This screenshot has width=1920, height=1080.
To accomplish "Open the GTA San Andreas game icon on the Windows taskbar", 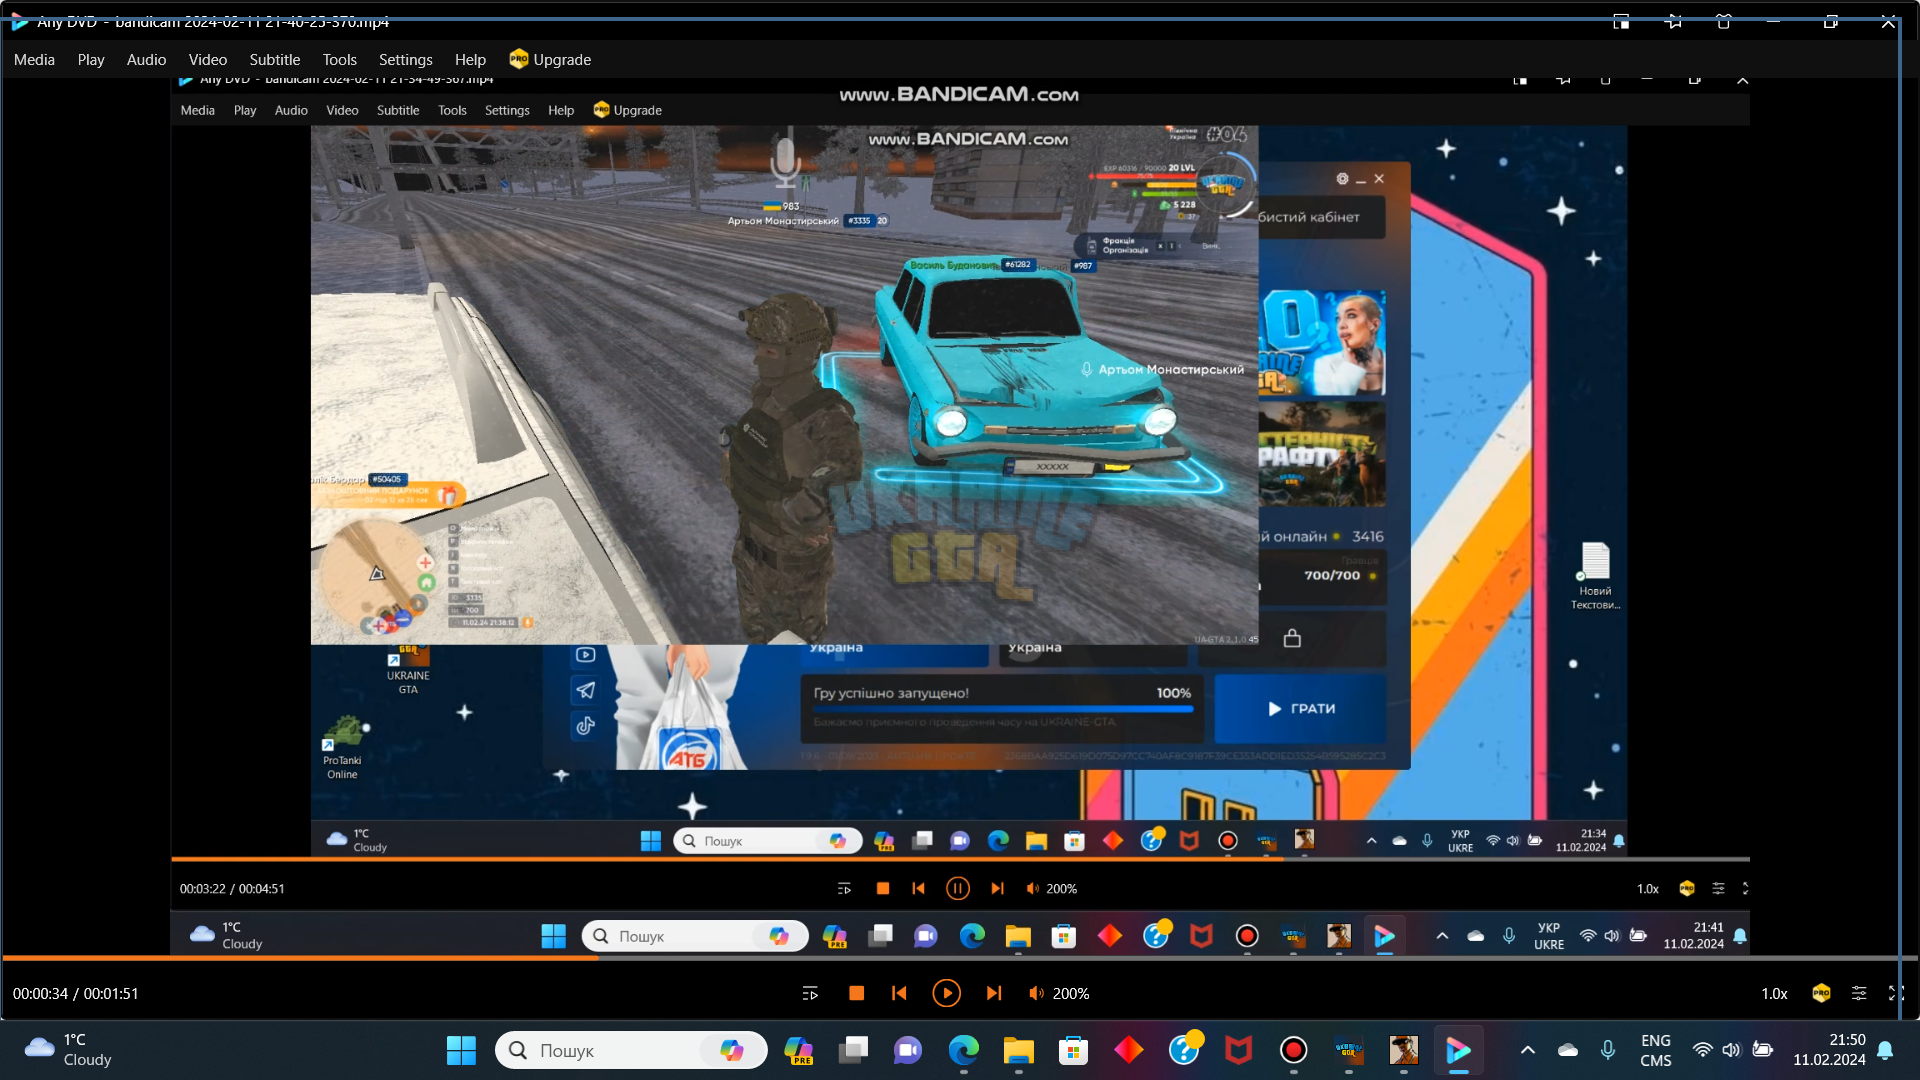I will (1404, 1050).
